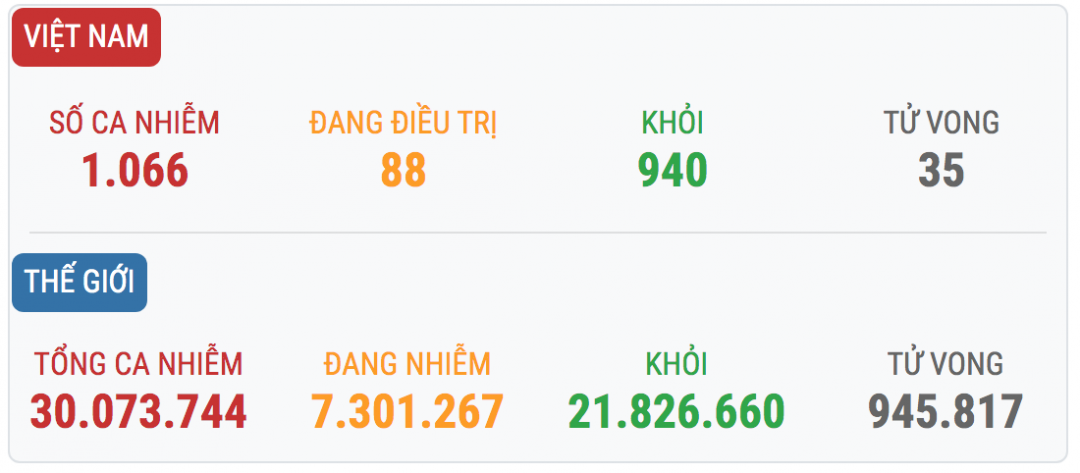1080x473 pixels.
Task: Click the blue THẾ GIỚI badge
Action: pos(79,282)
